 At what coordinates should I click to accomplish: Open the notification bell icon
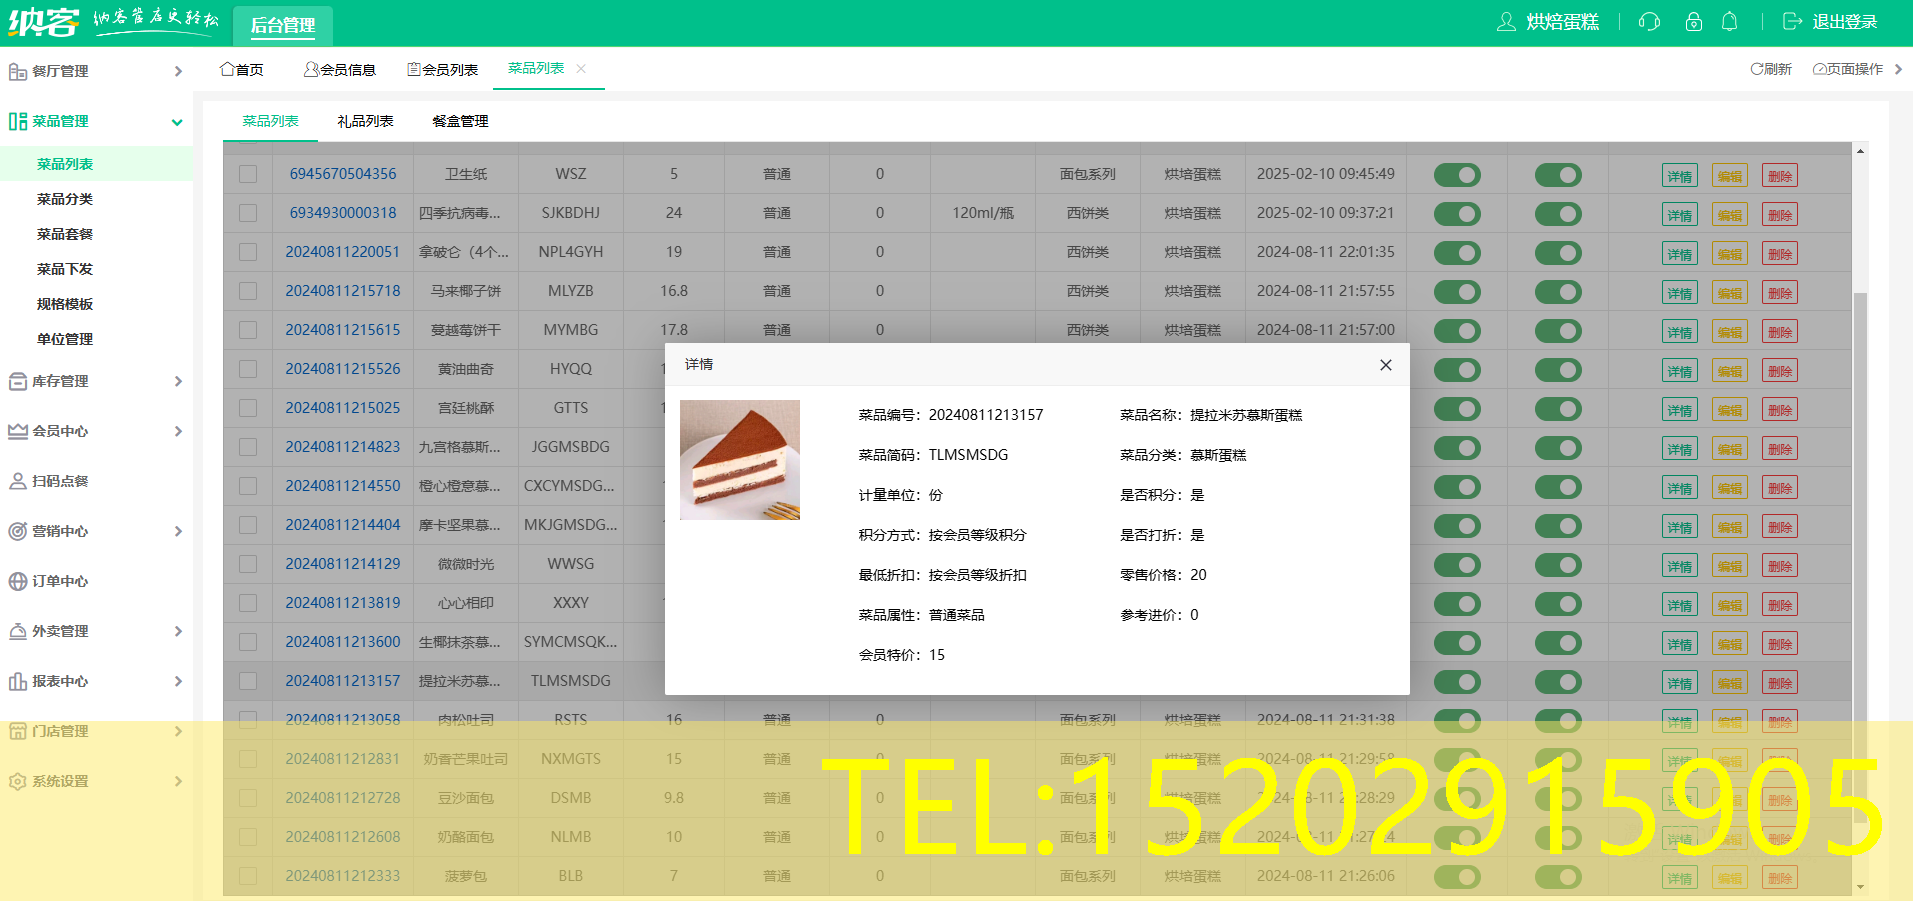[x=1729, y=21]
